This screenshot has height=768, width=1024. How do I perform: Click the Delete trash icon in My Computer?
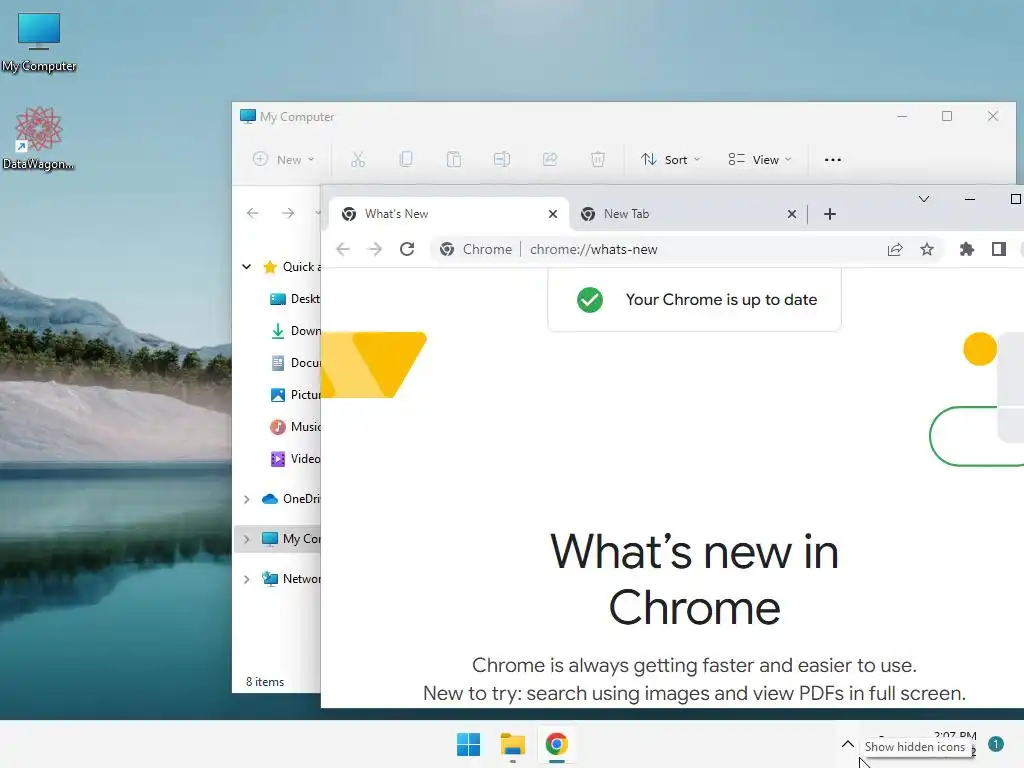tap(598, 159)
